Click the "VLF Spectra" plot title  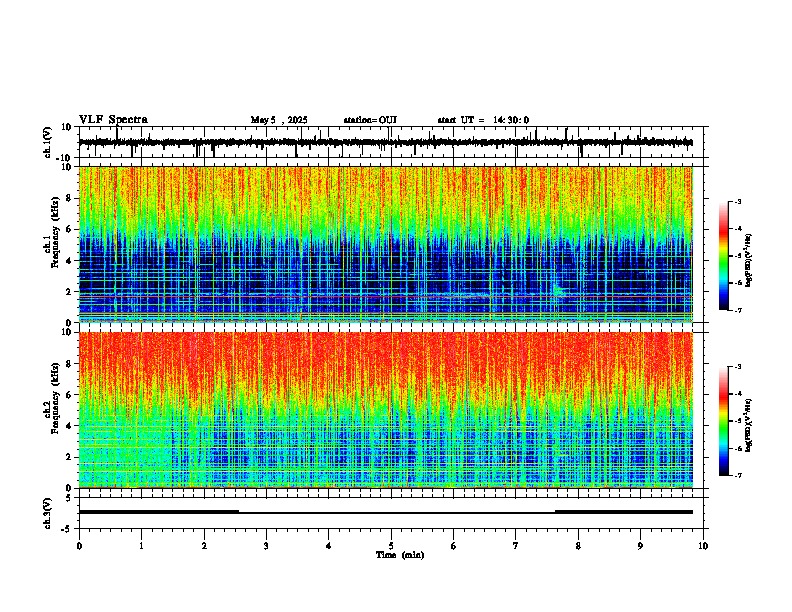click(x=113, y=120)
